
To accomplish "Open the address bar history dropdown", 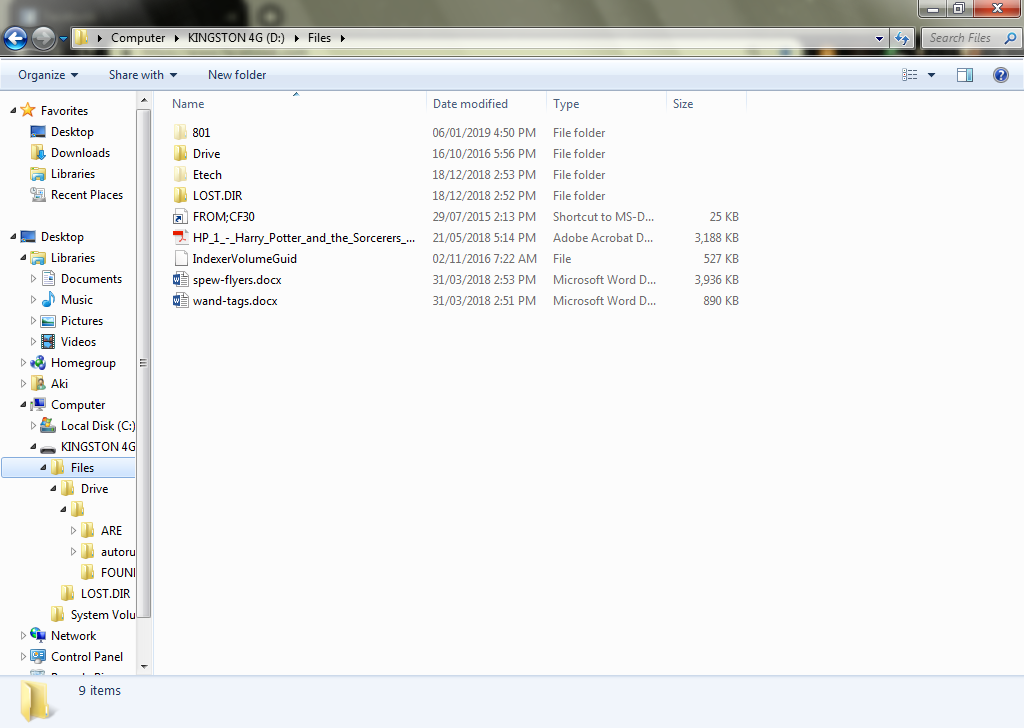I will tap(878, 37).
